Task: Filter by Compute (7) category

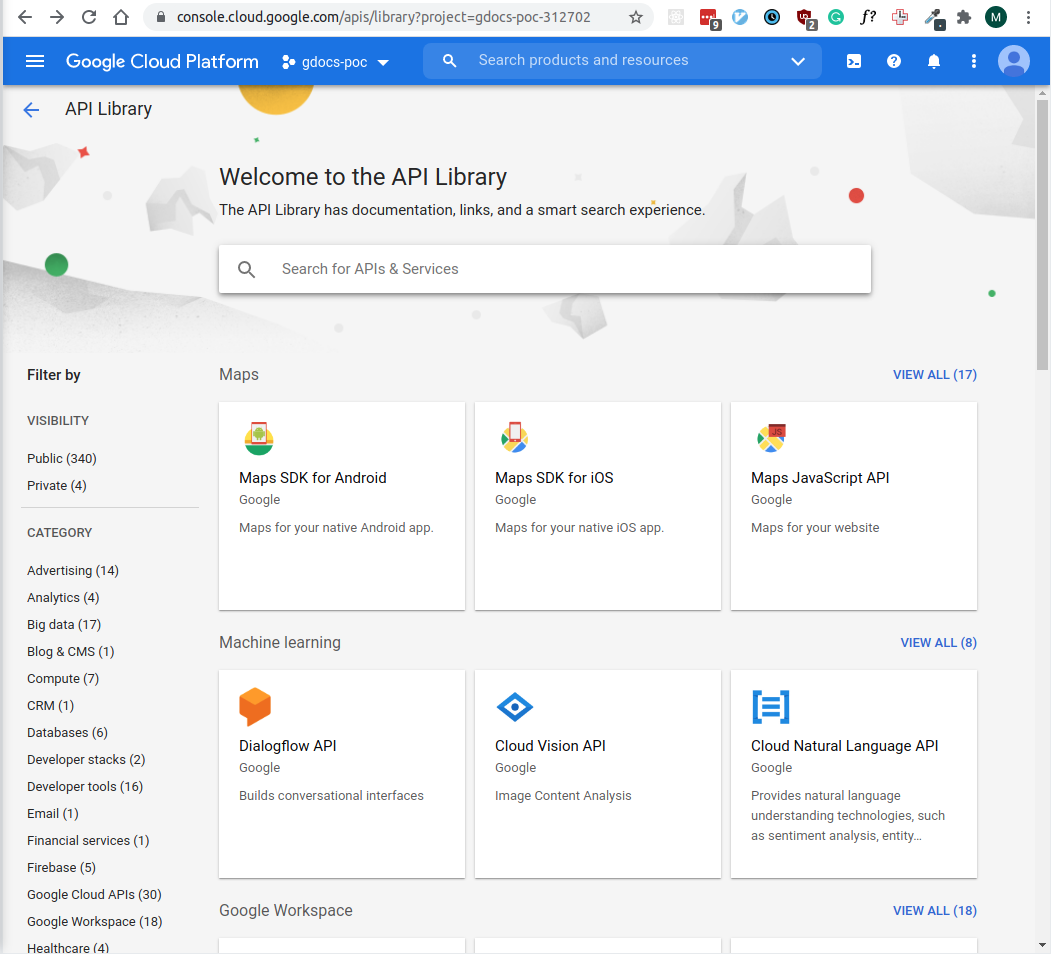Action: pos(63,678)
